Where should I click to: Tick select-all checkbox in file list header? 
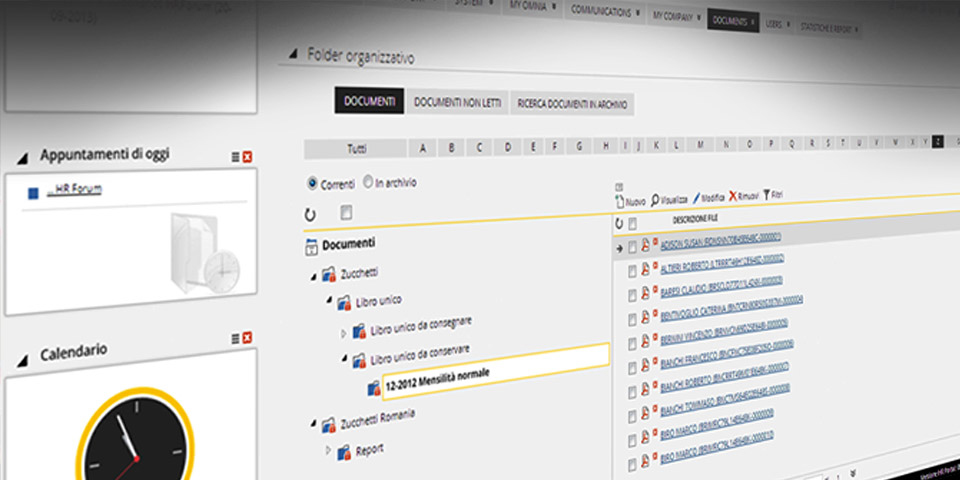click(632, 223)
